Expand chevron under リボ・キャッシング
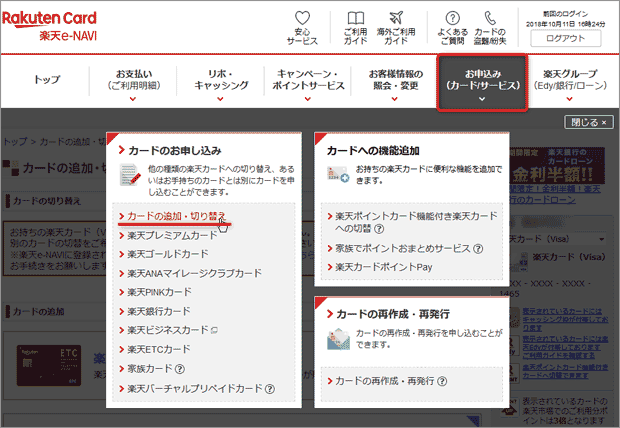 tap(220, 99)
